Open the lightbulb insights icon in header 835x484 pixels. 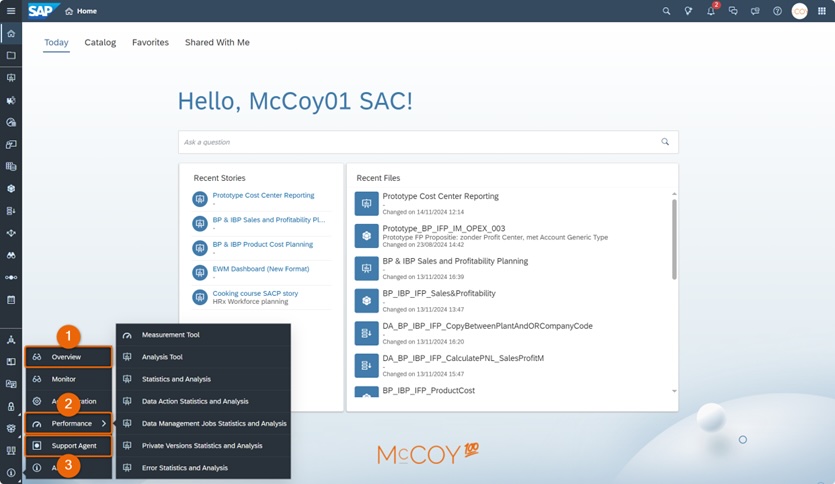click(689, 11)
